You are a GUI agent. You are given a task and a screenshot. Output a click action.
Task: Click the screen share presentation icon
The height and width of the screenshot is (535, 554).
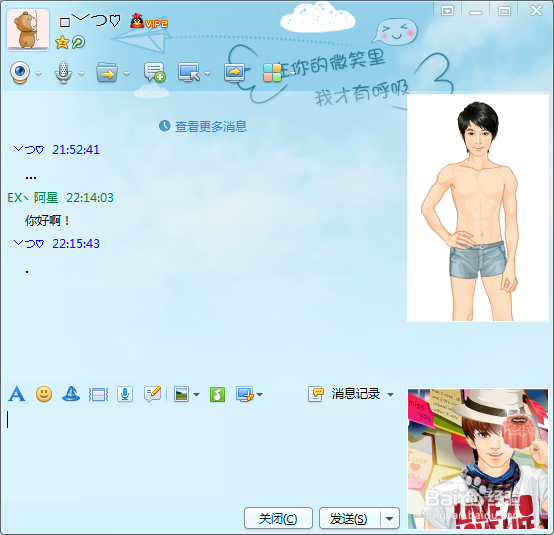[235, 73]
